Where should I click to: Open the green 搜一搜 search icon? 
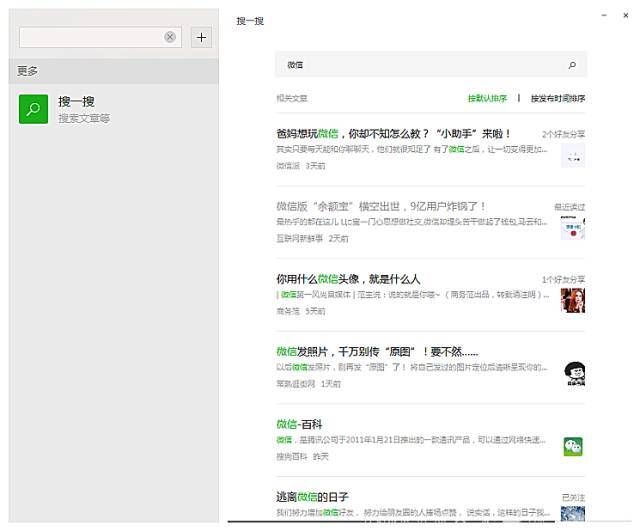click(x=33, y=109)
